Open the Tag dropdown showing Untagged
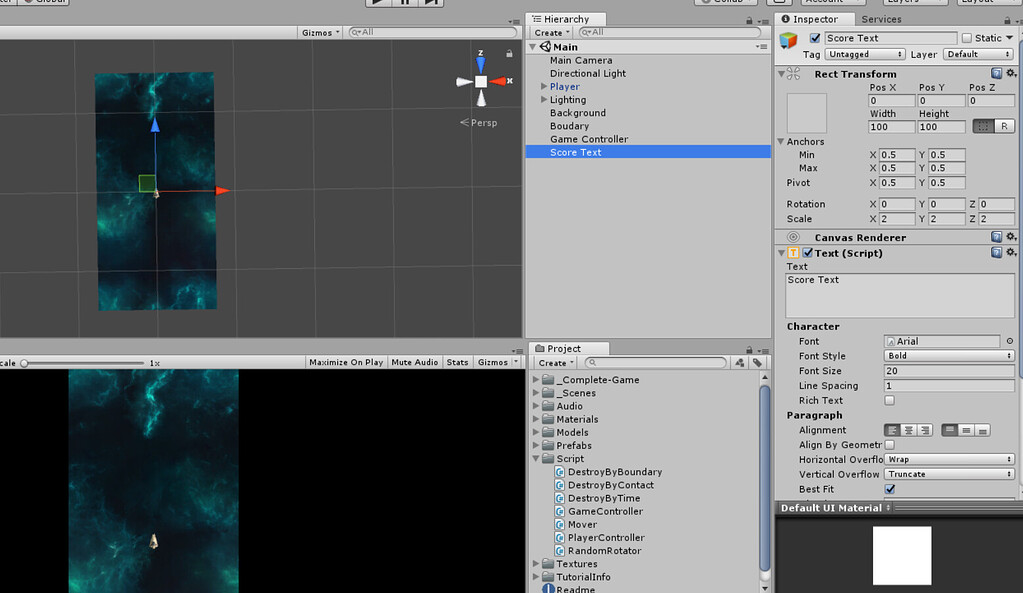1023x593 pixels. 864,53
